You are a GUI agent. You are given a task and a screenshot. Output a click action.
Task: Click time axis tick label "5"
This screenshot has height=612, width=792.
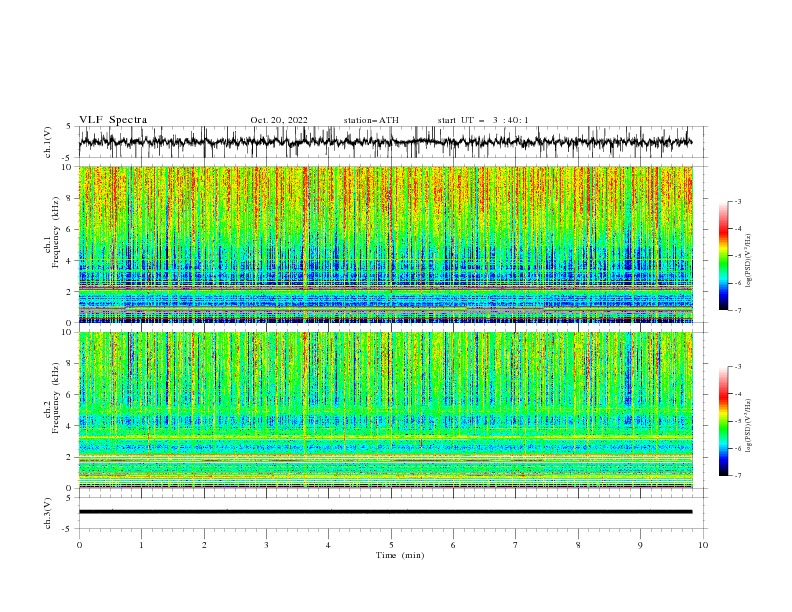[391, 545]
